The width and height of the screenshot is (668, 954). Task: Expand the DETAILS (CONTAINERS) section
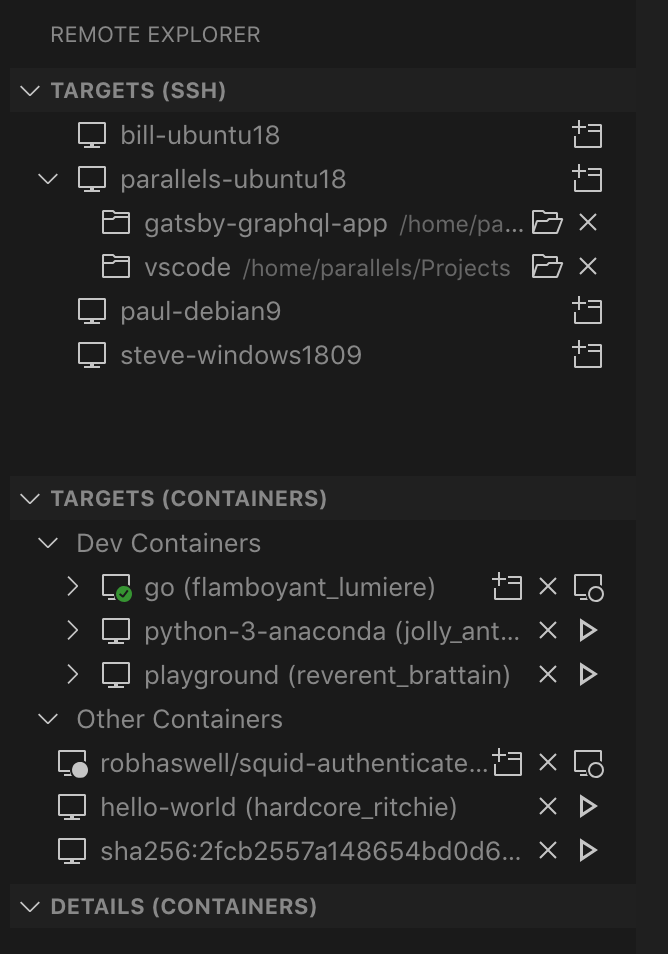point(29,906)
